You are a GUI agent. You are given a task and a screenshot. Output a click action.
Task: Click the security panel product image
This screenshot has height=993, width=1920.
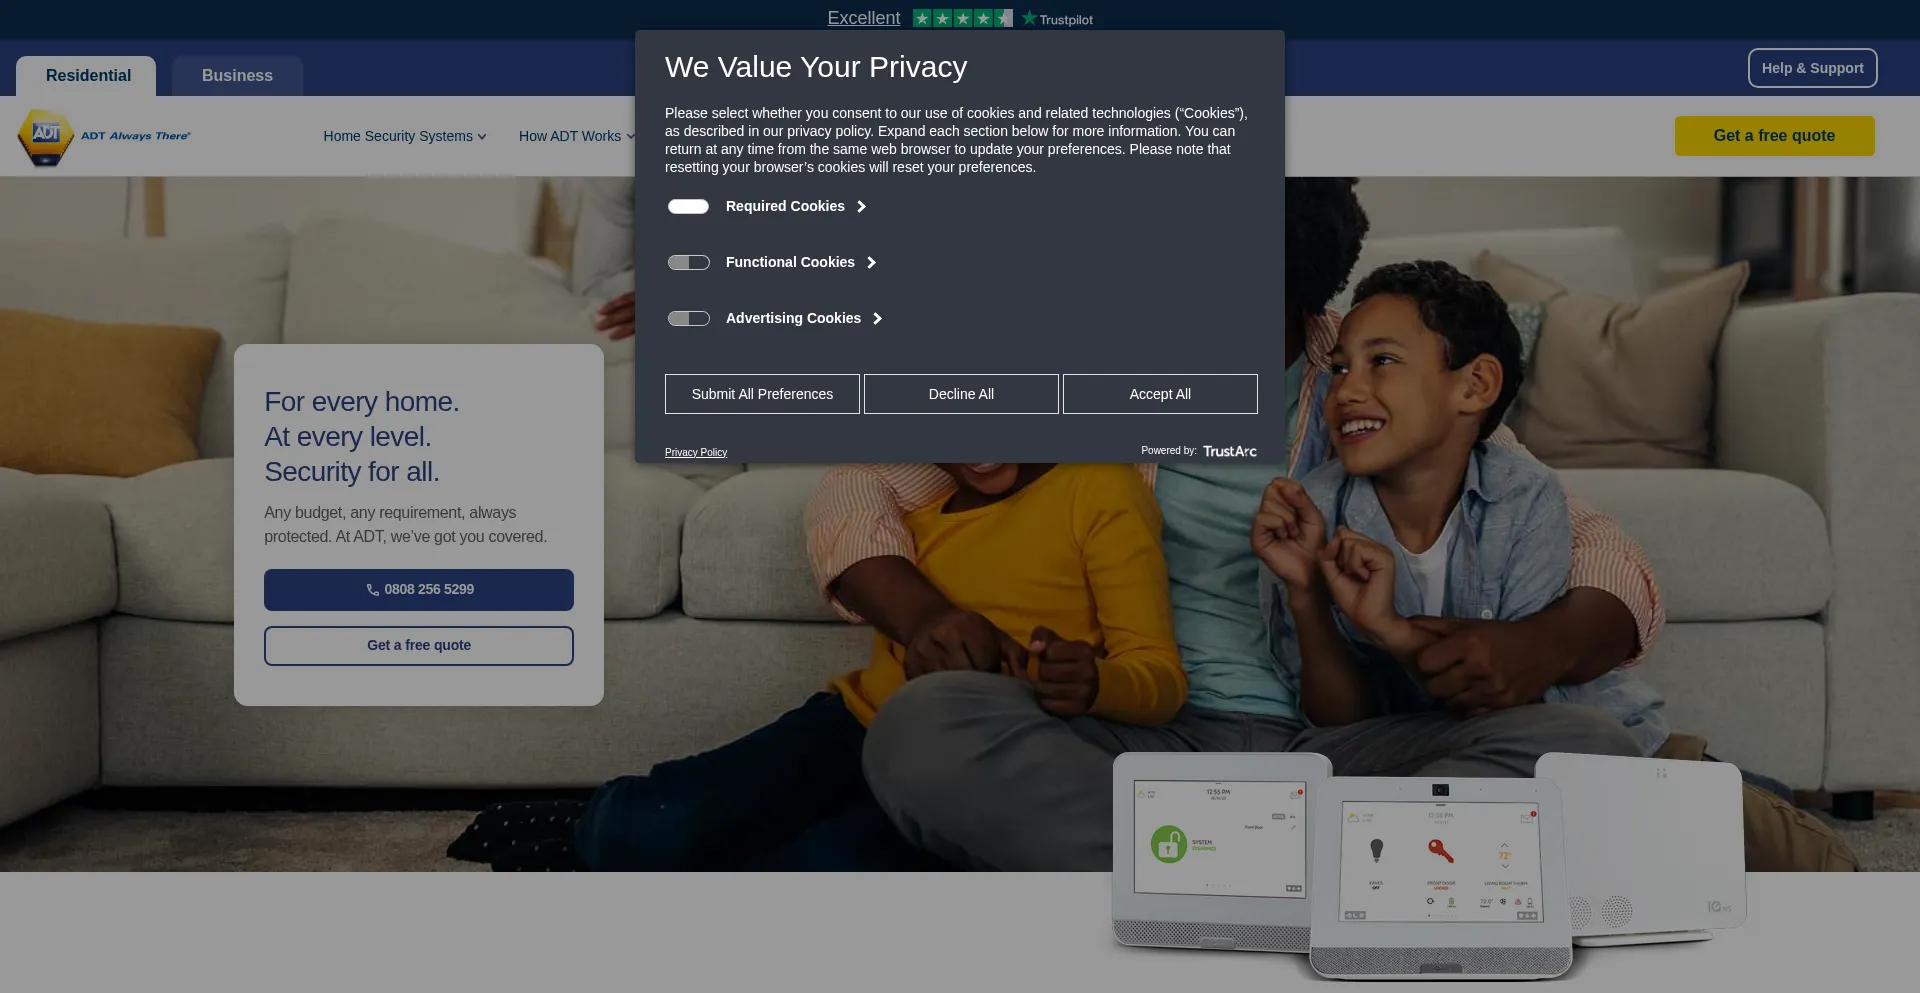(1430, 864)
